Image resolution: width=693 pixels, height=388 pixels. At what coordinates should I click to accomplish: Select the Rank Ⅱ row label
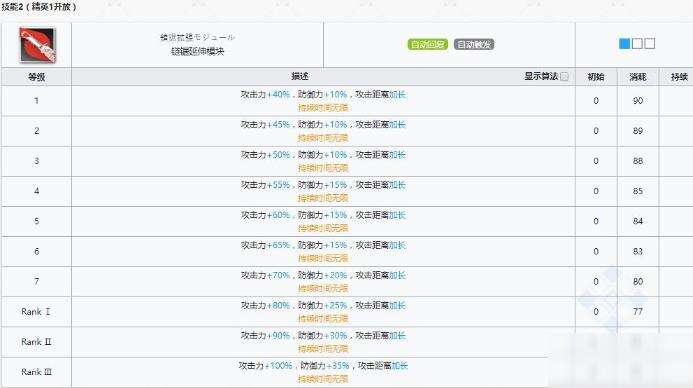36,342
